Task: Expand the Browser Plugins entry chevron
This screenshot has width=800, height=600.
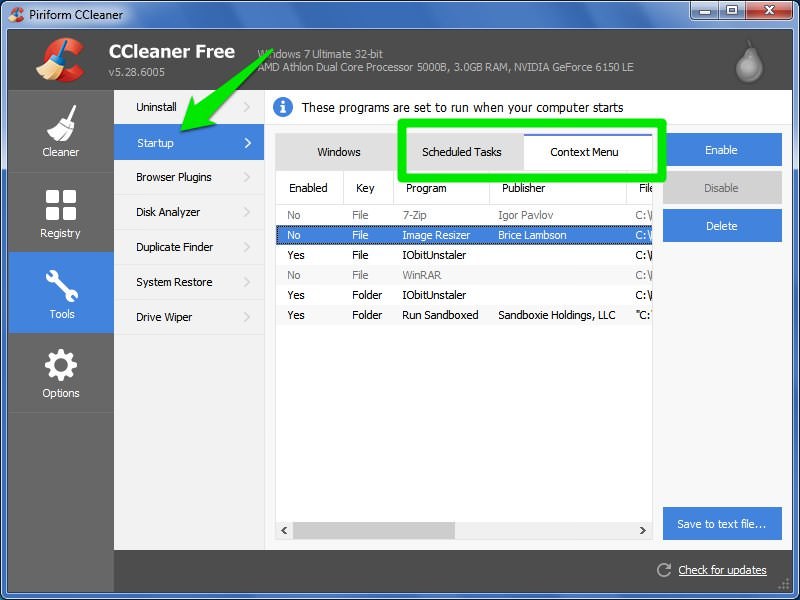Action: pos(247,177)
